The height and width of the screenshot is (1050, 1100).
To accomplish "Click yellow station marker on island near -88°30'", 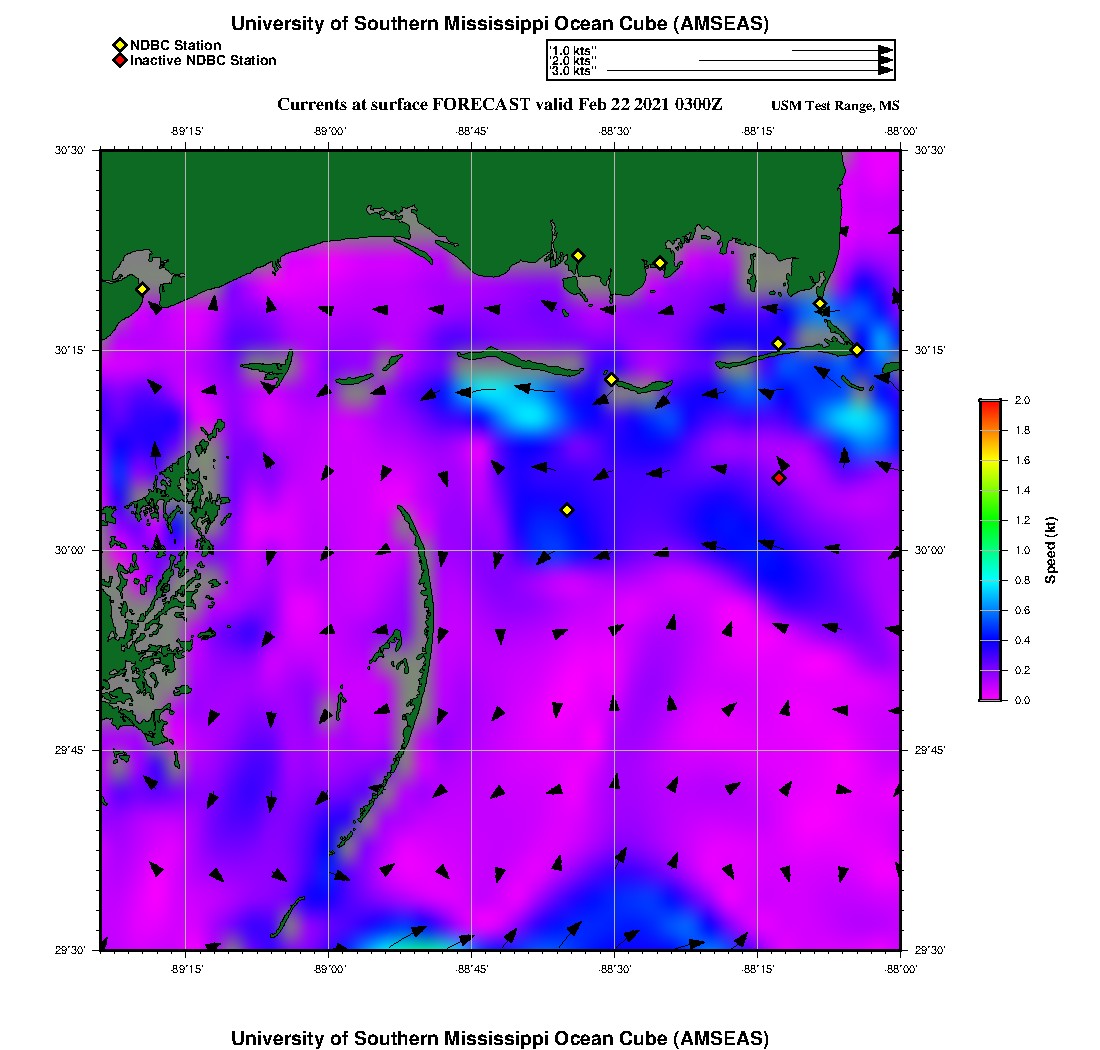I will point(612,379).
